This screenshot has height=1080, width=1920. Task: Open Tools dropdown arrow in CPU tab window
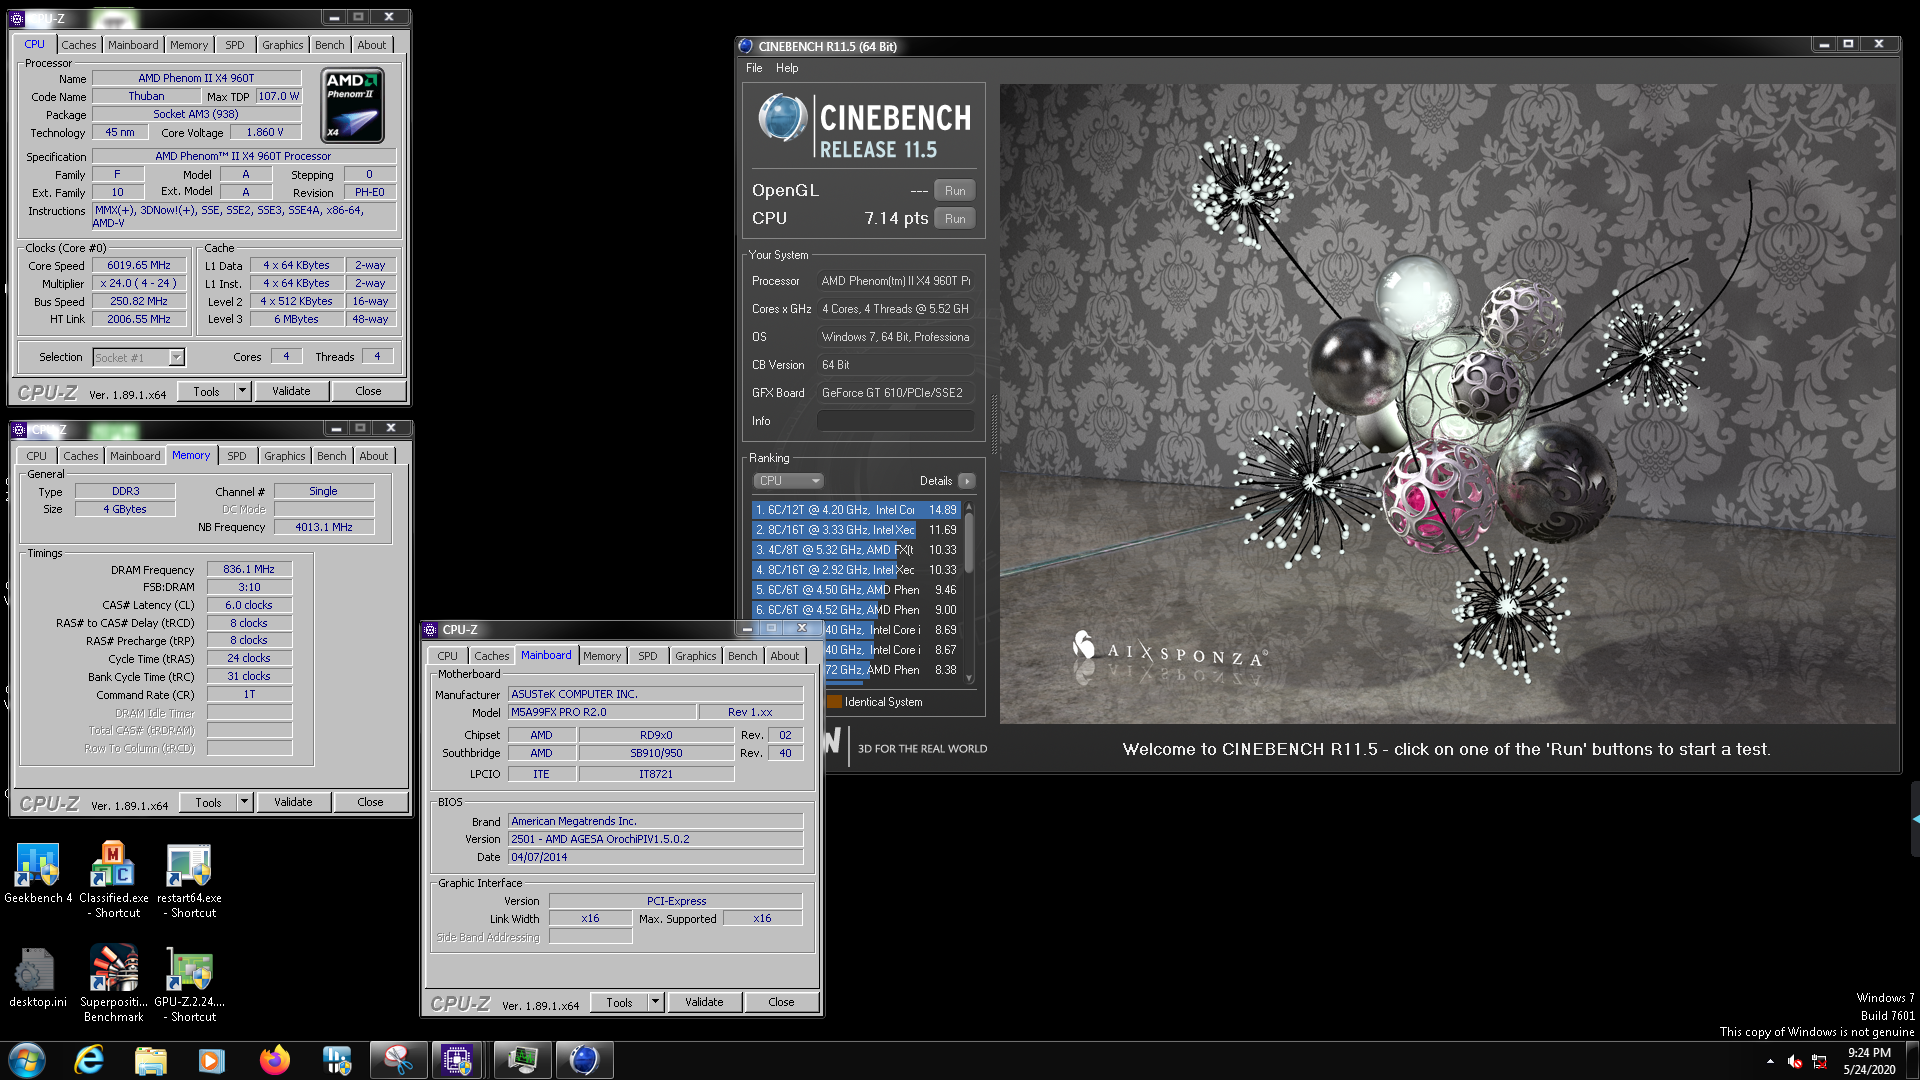tap(242, 391)
